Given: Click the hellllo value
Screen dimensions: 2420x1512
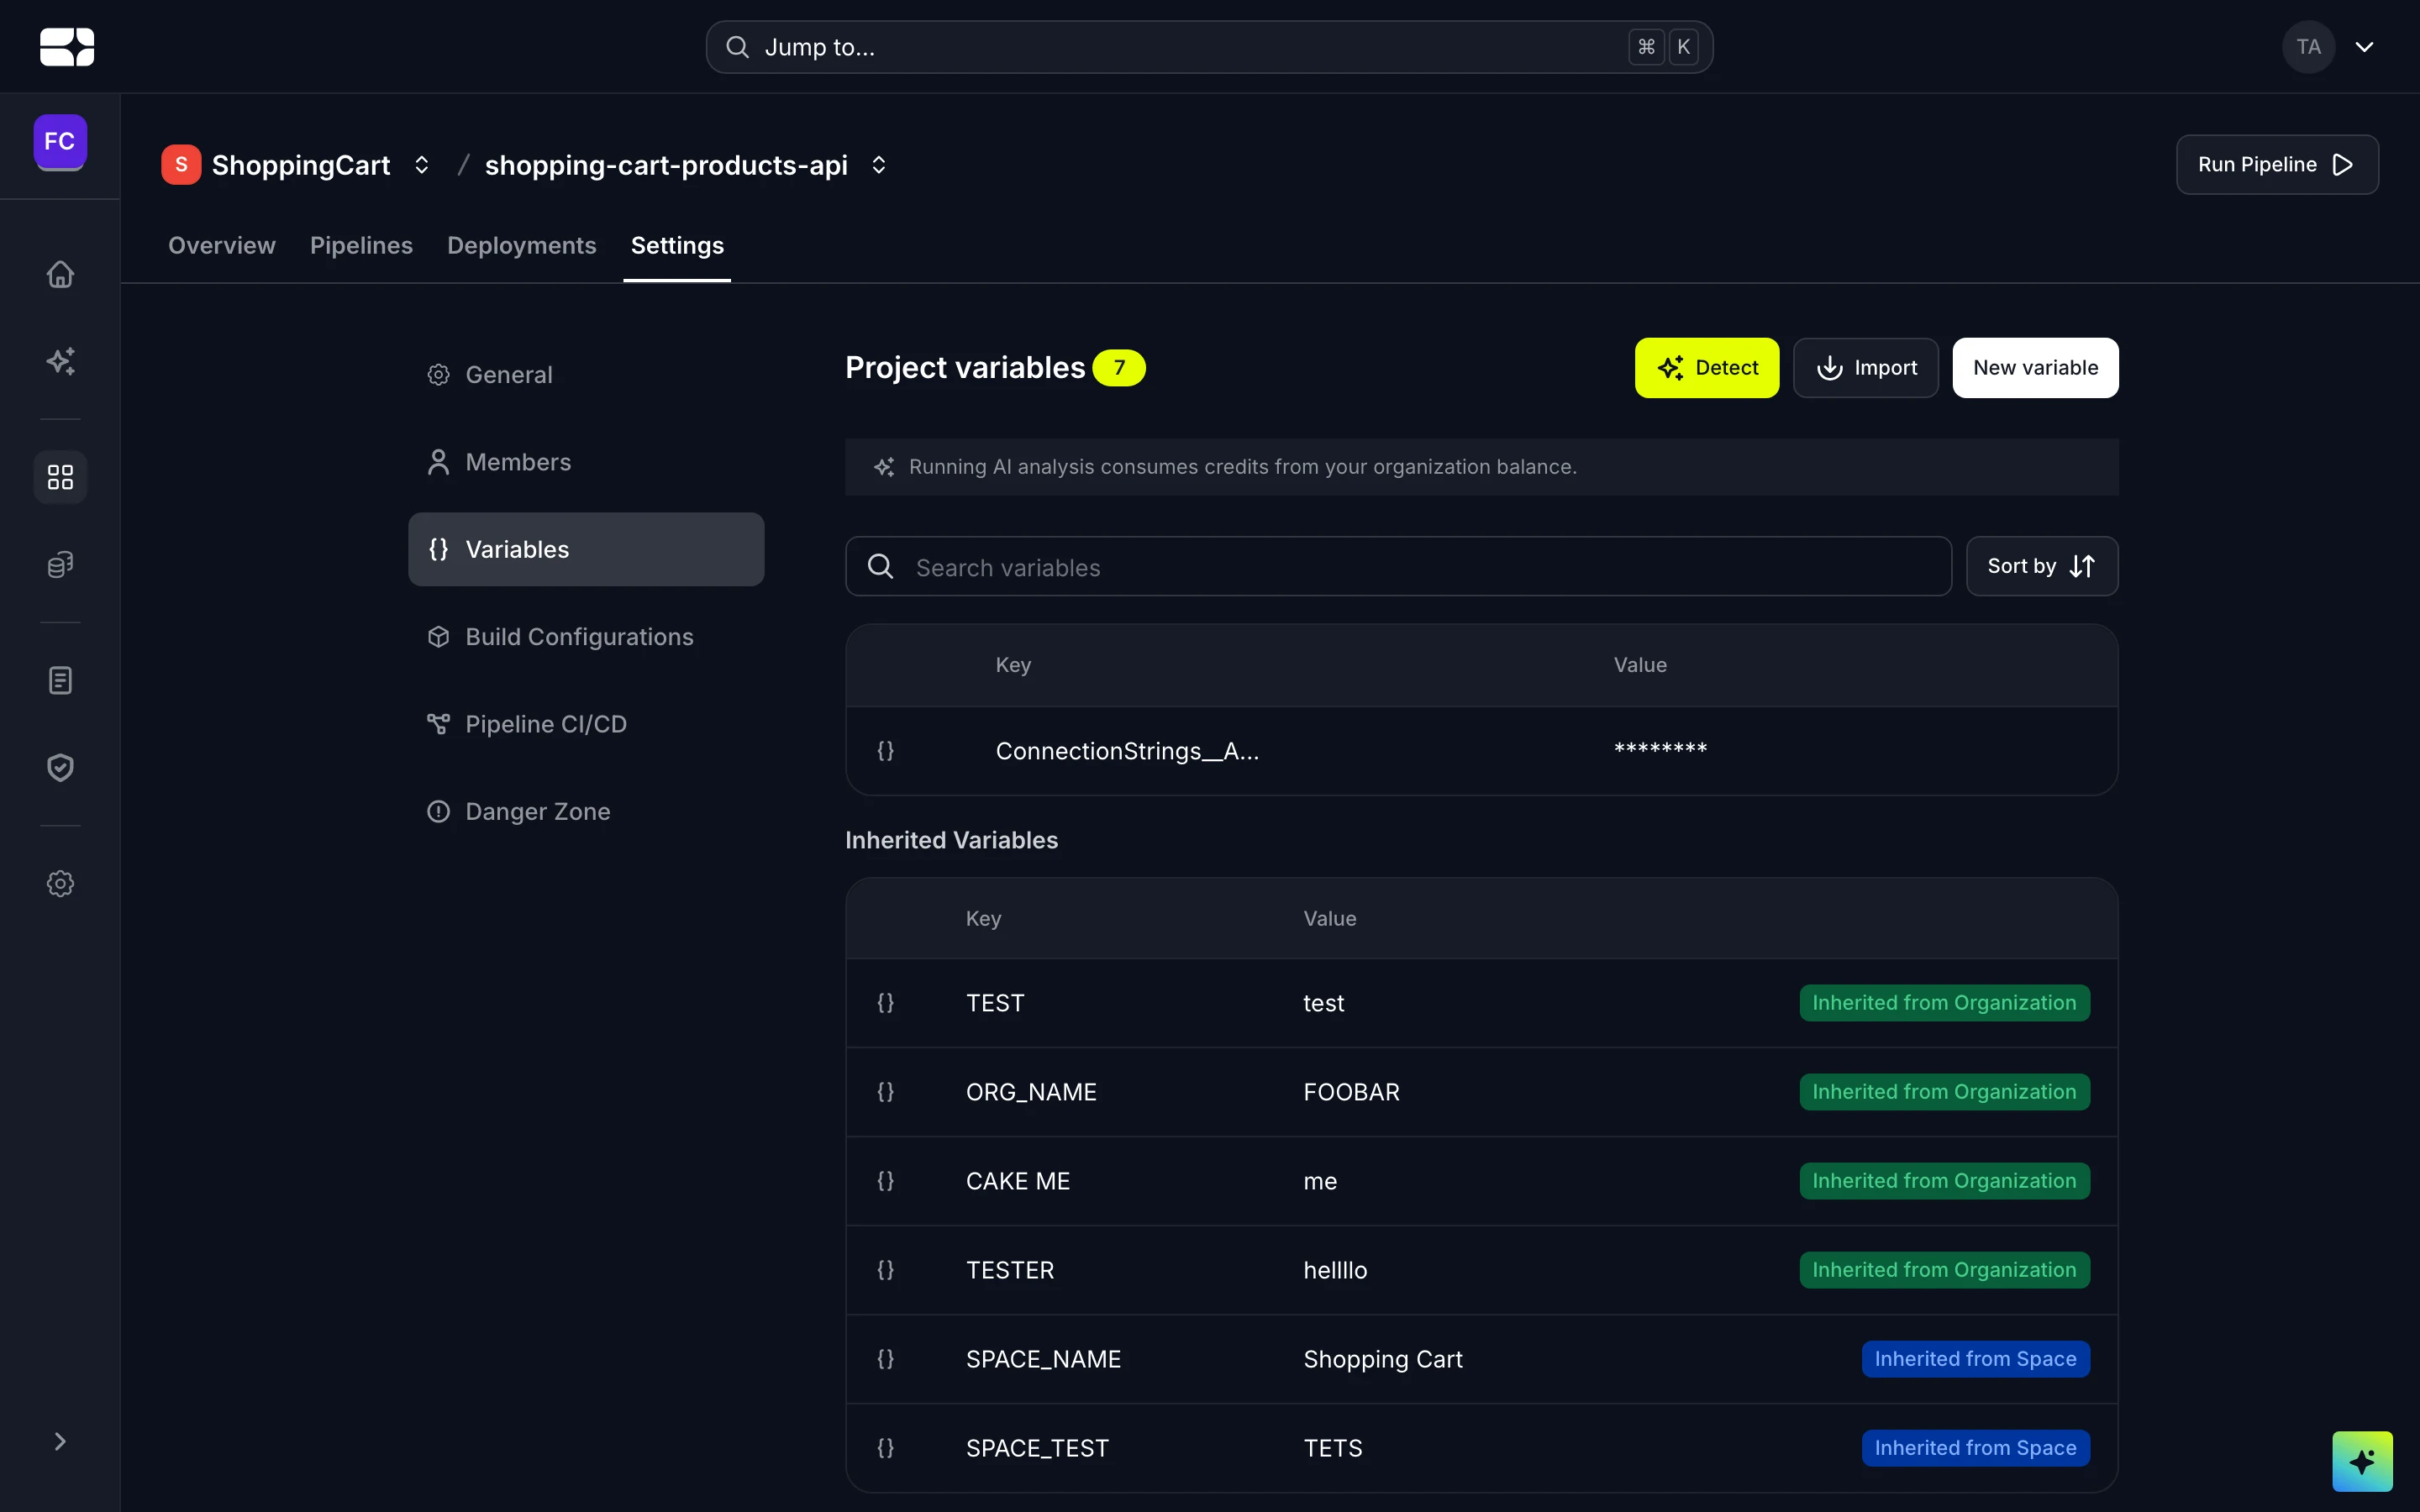Looking at the screenshot, I should (x=1335, y=1270).
